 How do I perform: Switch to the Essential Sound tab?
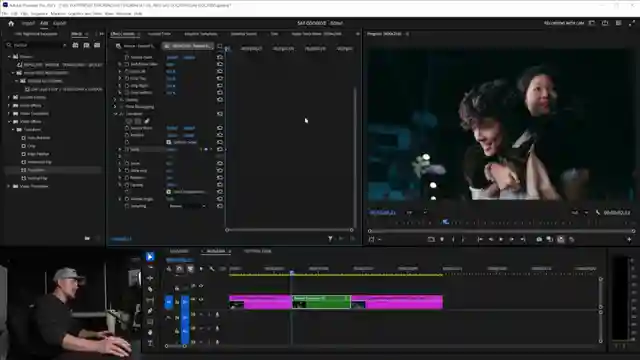coord(244,34)
